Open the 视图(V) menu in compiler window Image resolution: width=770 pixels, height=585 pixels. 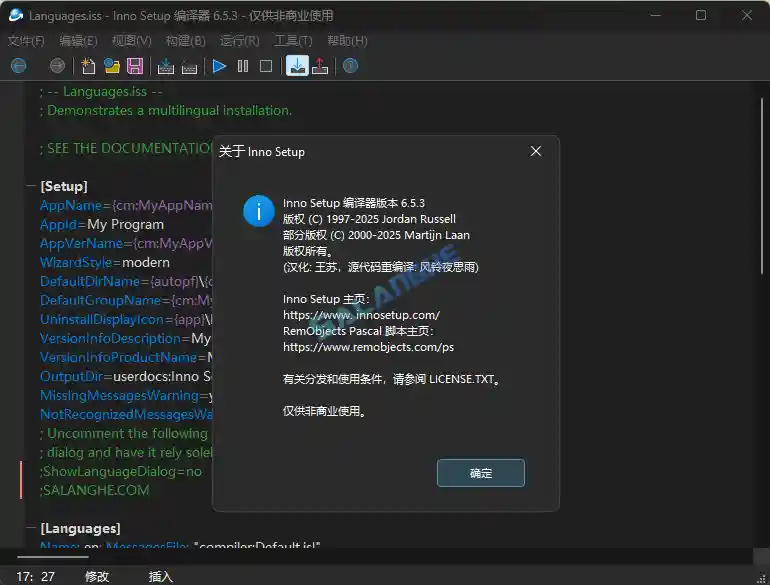pyautogui.click(x=132, y=41)
